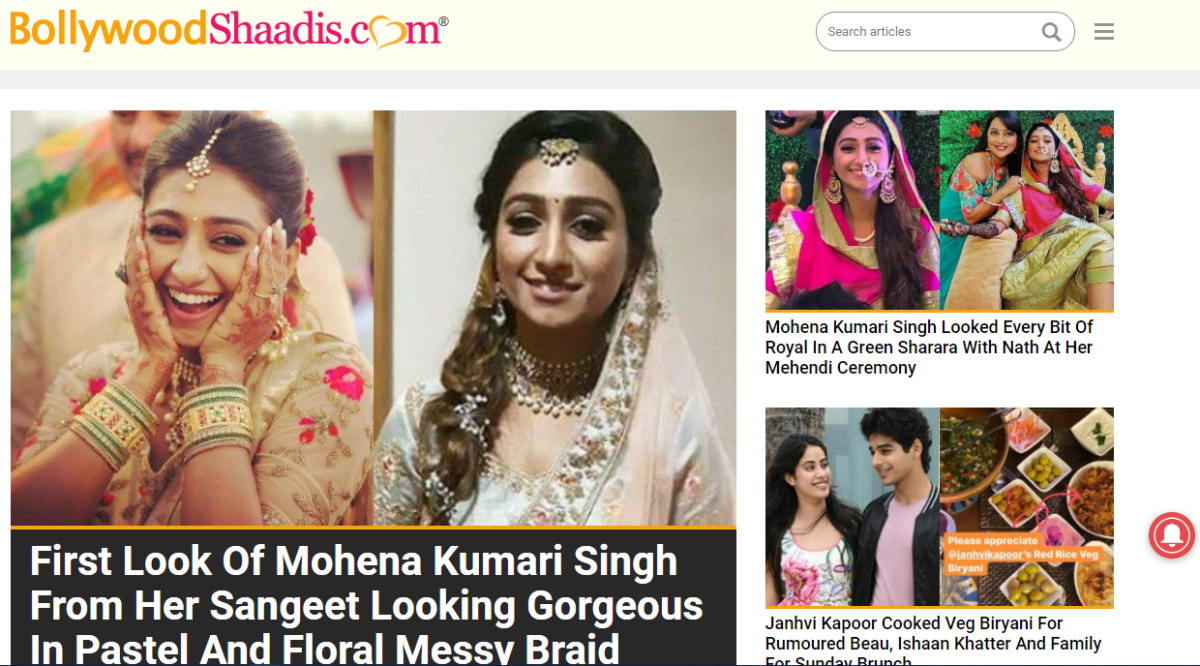Open Janhvi Kapoor Cooked Veg Biryani headline

click(933, 640)
